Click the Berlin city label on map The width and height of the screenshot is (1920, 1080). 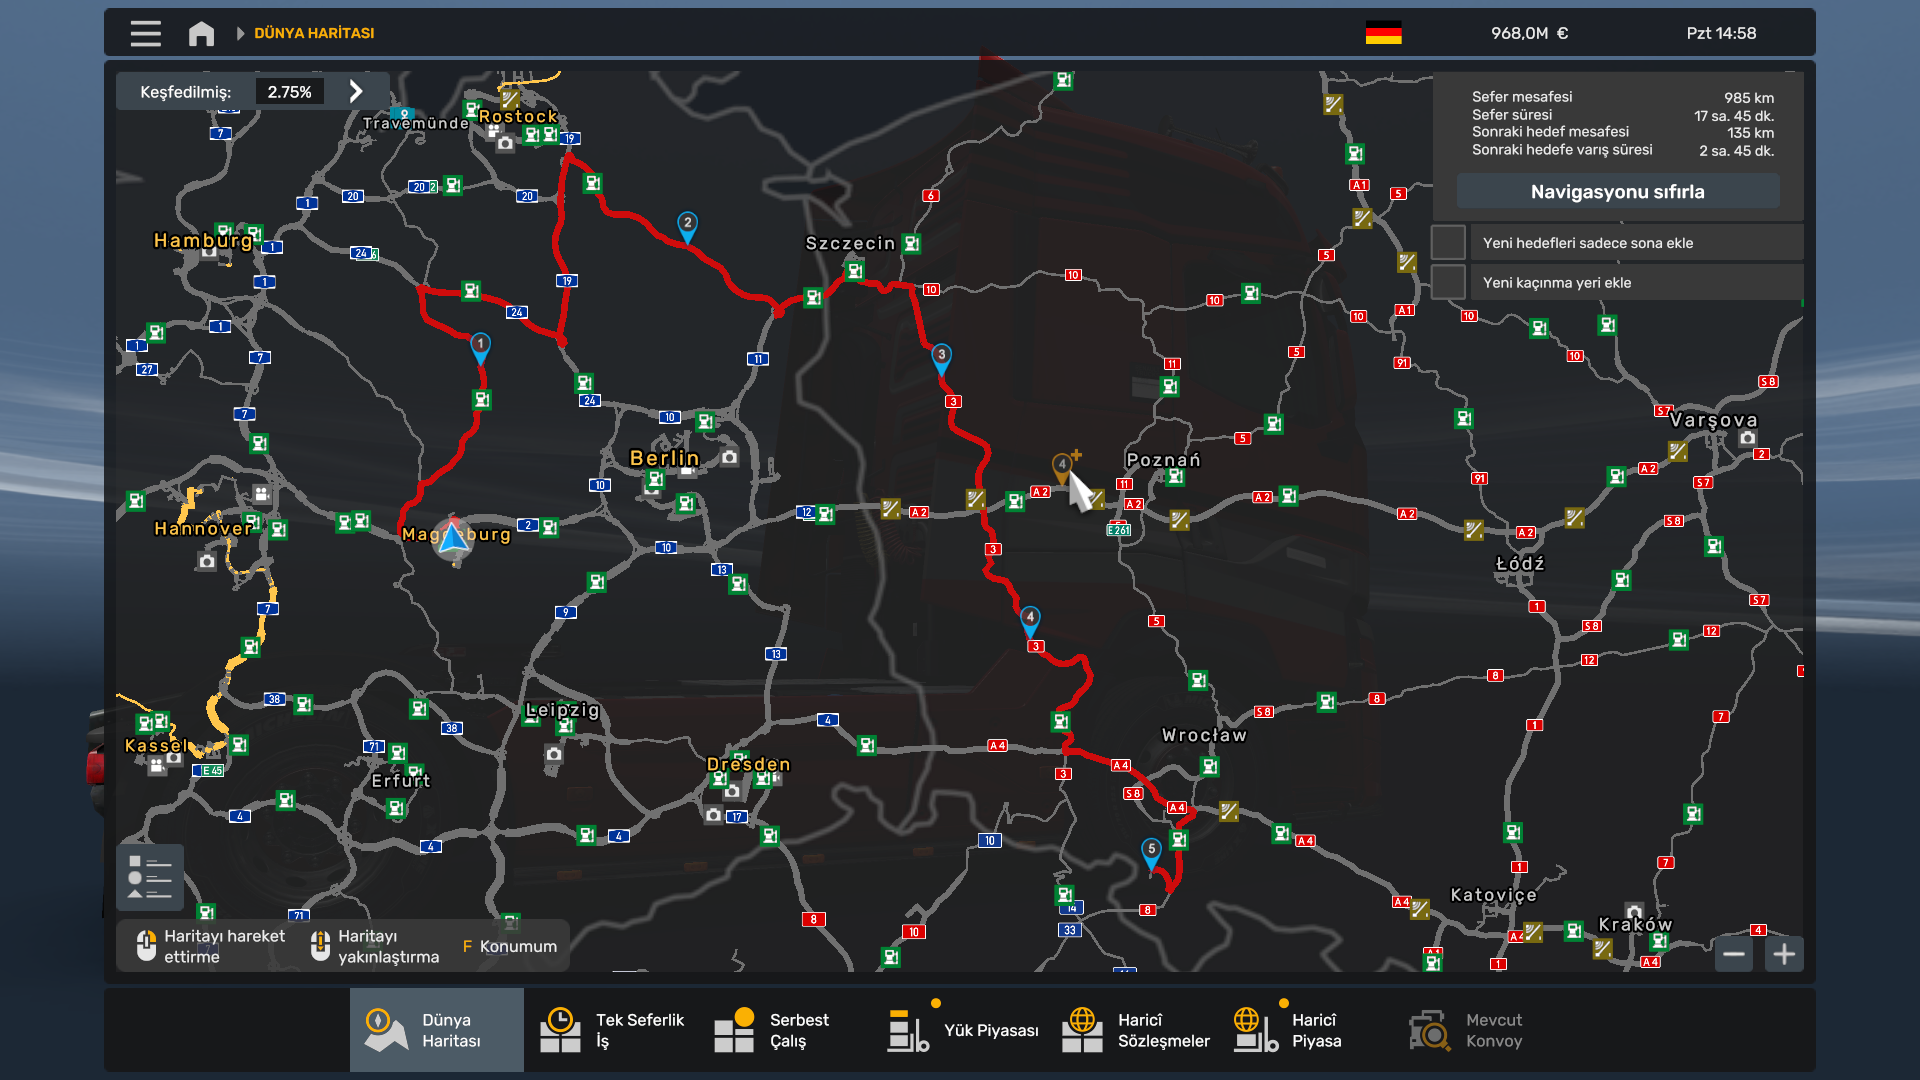pyautogui.click(x=664, y=458)
